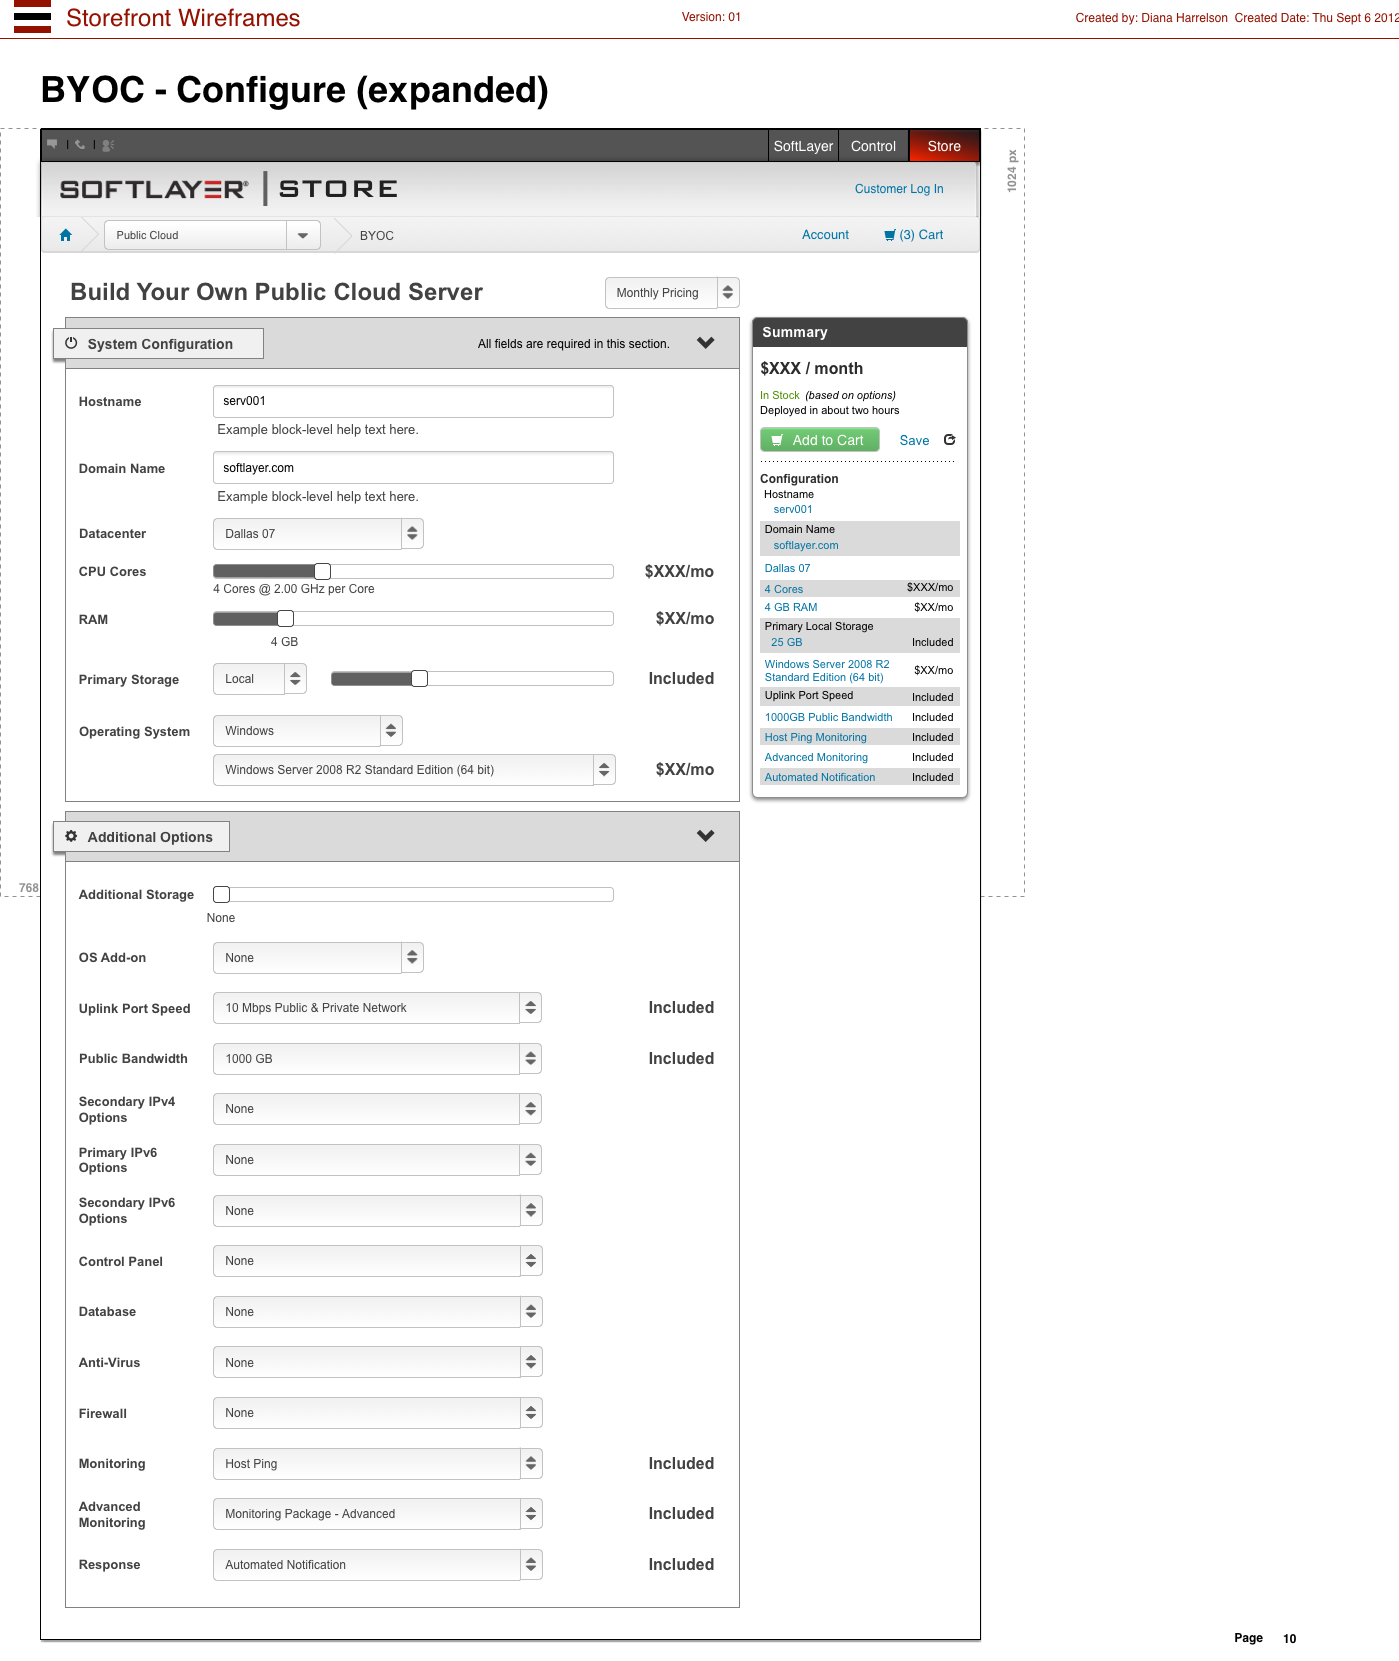The height and width of the screenshot is (1661, 1399).
Task: Click the RAM slider handle
Action: (286, 618)
